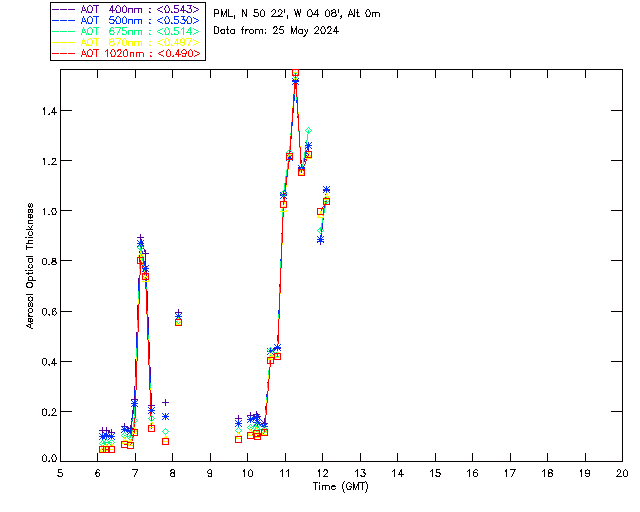The image size is (640, 512).
Task: Click the hour 14 x-axis label
Action: click(x=398, y=473)
